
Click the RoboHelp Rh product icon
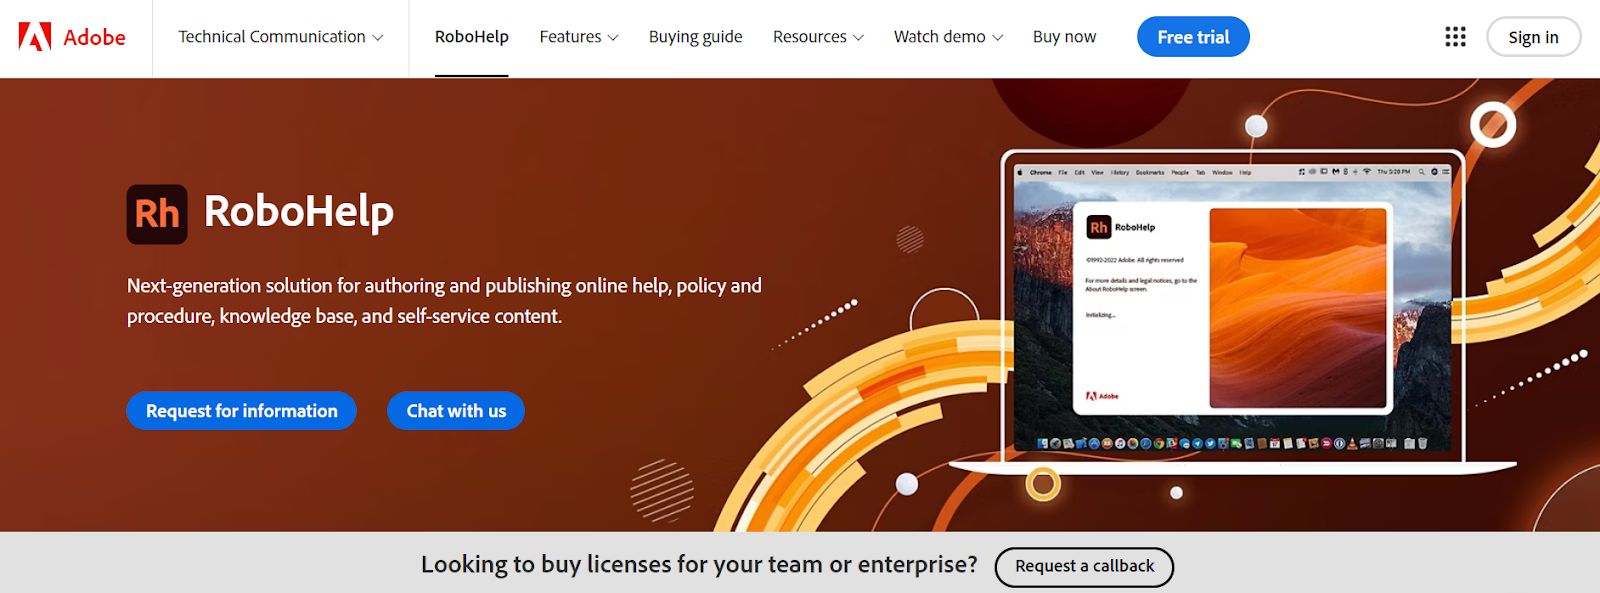point(157,214)
